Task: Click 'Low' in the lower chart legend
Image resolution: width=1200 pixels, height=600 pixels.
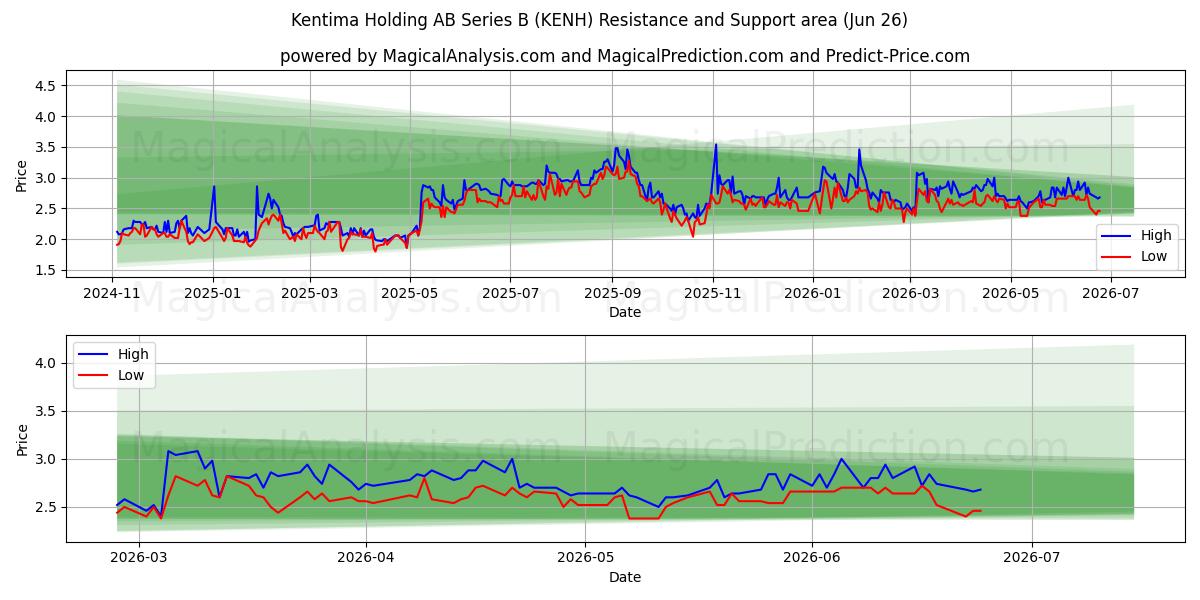Action: 132,375
